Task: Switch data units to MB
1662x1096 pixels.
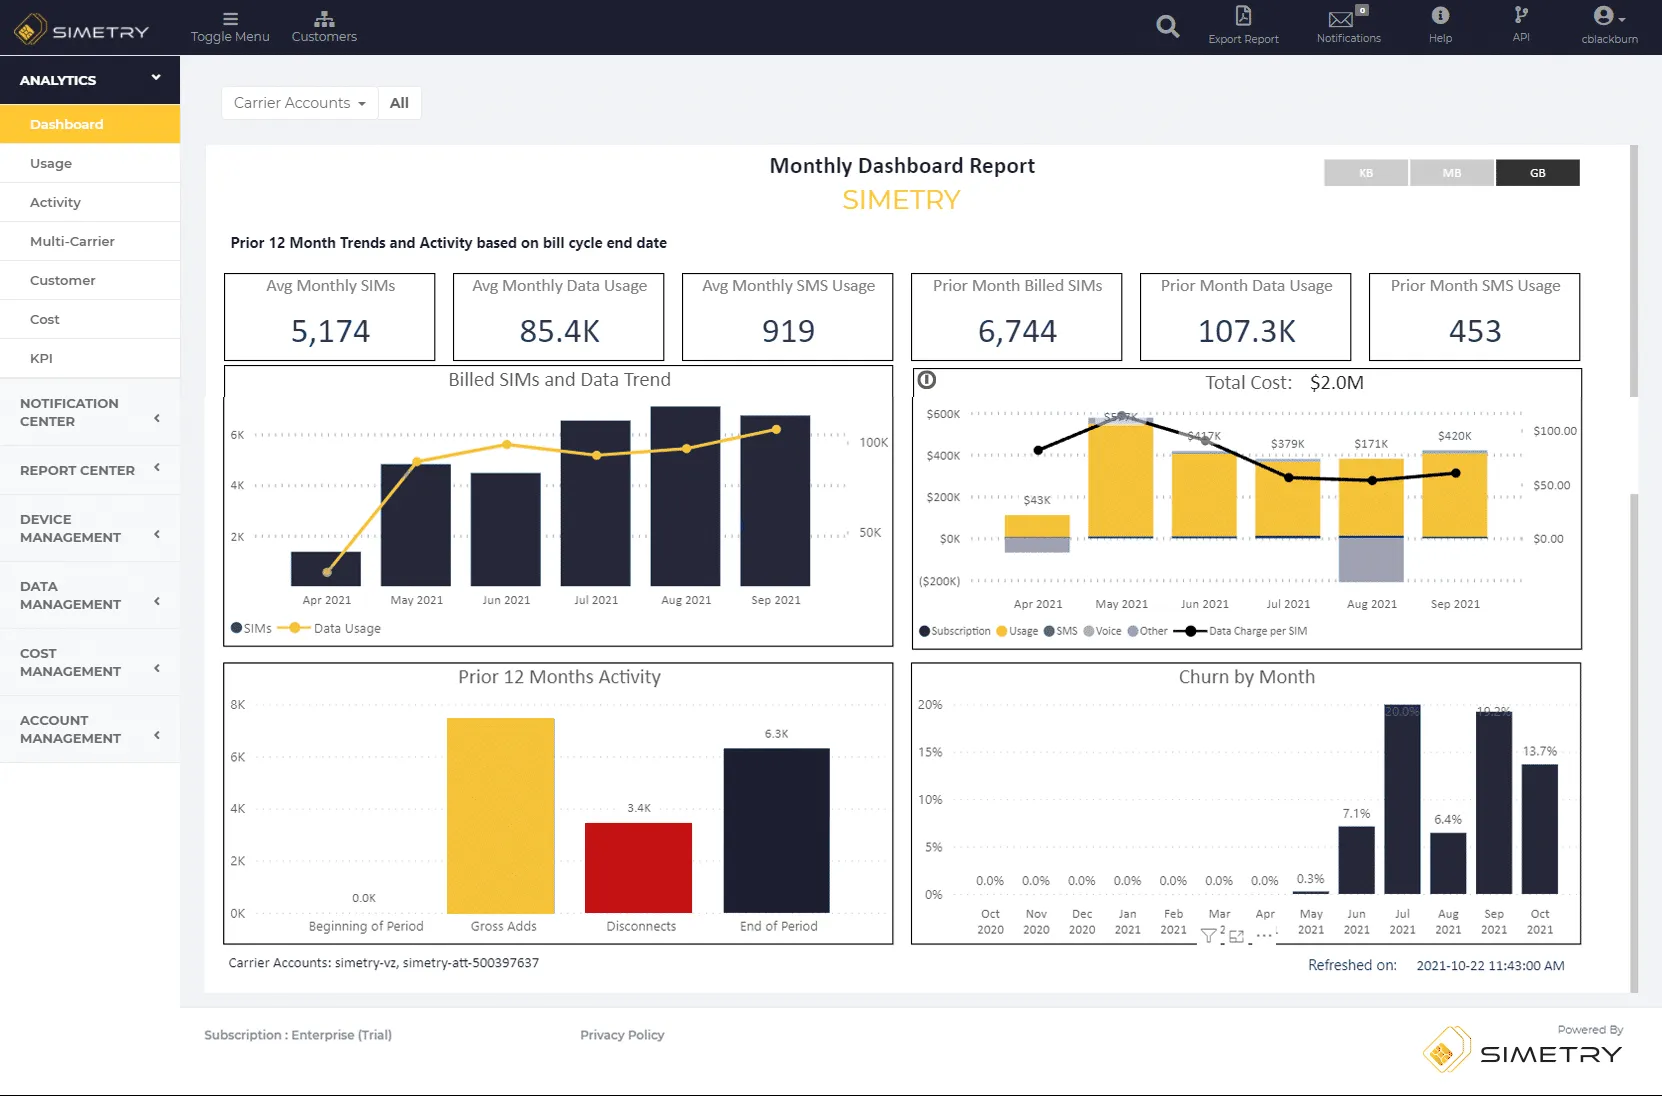Action: 1451,172
